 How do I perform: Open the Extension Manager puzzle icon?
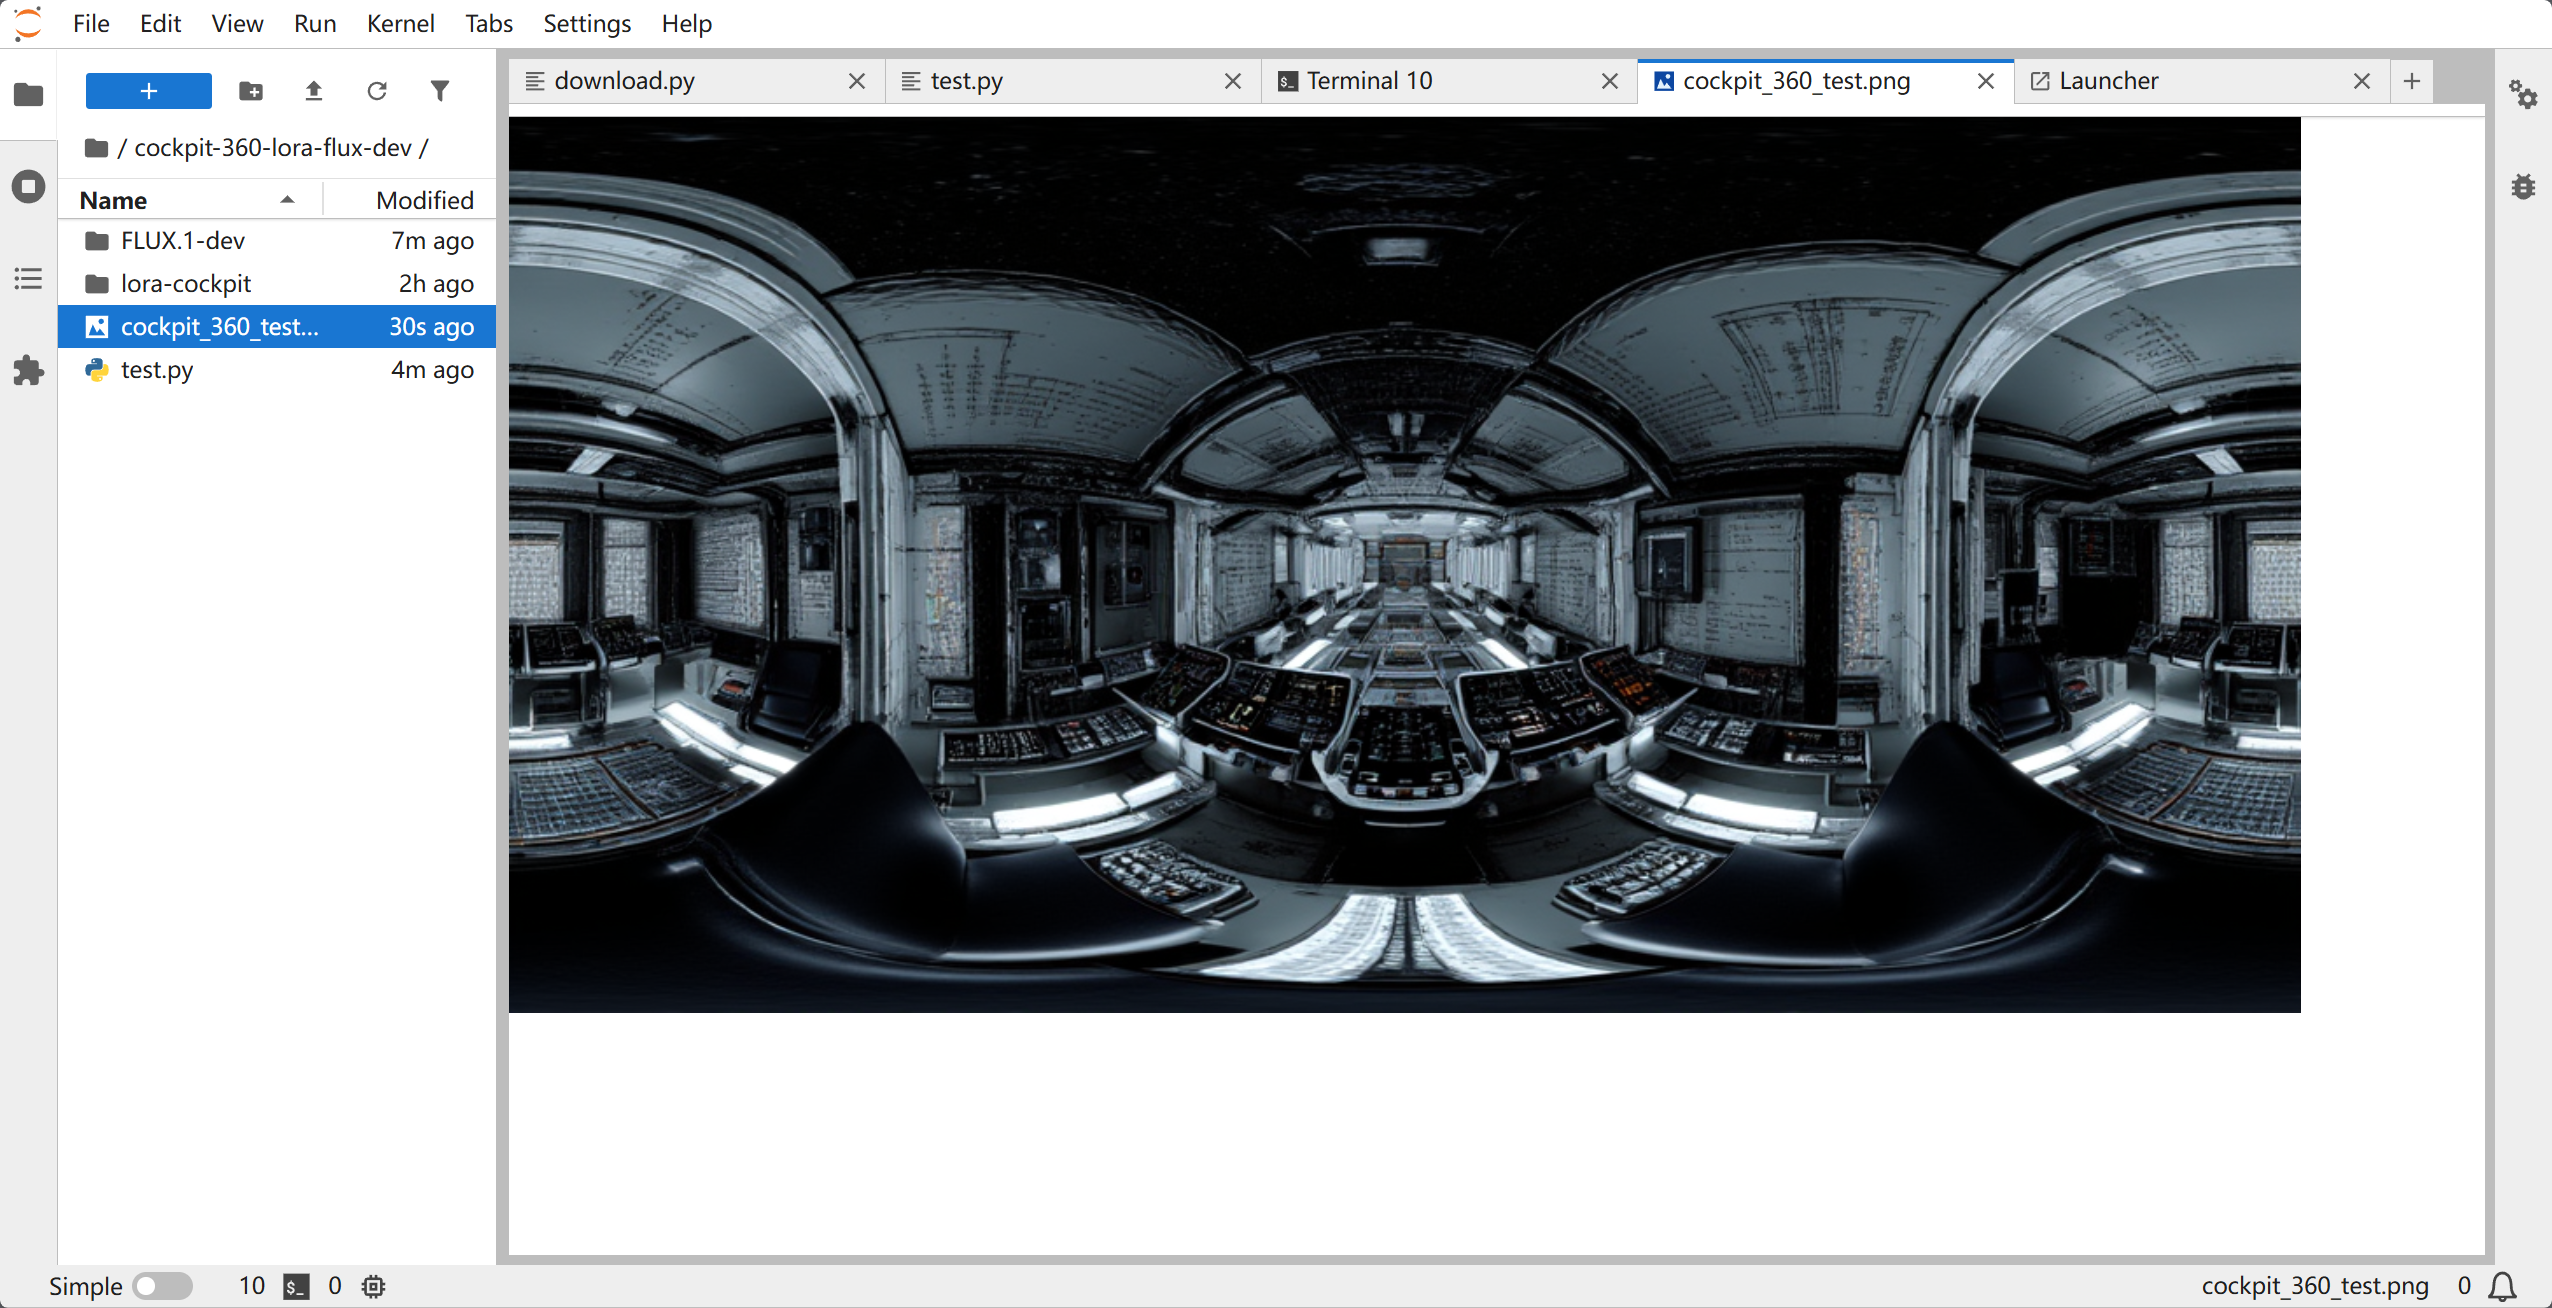click(x=28, y=371)
